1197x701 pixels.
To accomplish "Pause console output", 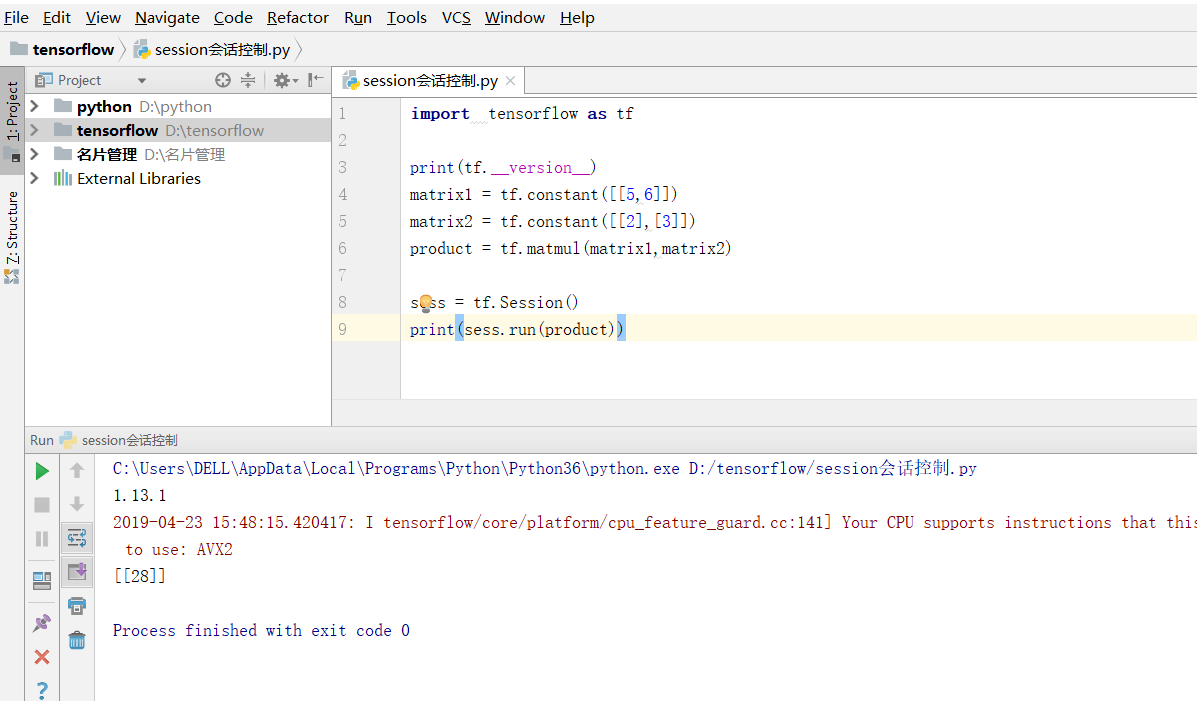I will pos(41,538).
